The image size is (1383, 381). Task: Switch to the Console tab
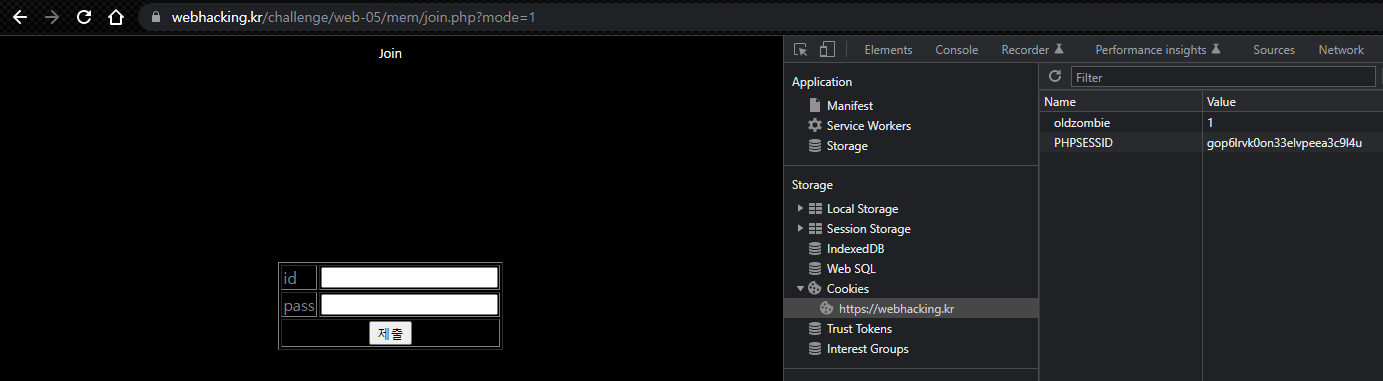(957, 49)
